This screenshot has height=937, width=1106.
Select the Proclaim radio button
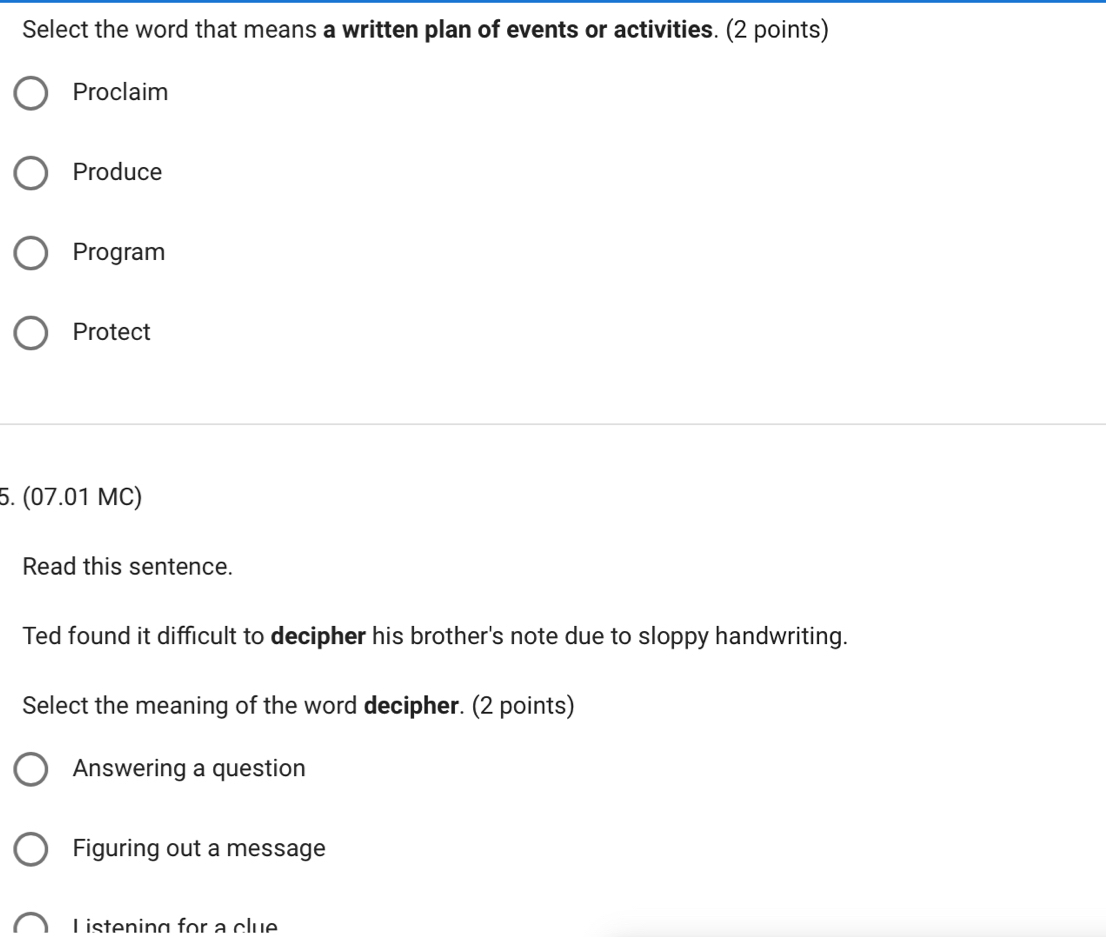pos(31,93)
